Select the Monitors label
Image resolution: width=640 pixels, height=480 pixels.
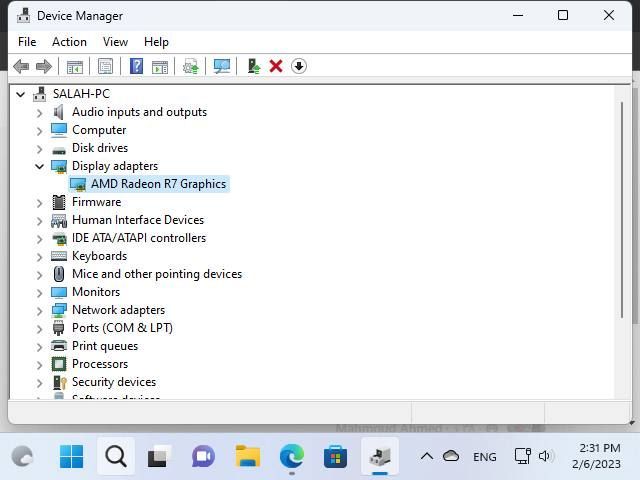point(96,292)
